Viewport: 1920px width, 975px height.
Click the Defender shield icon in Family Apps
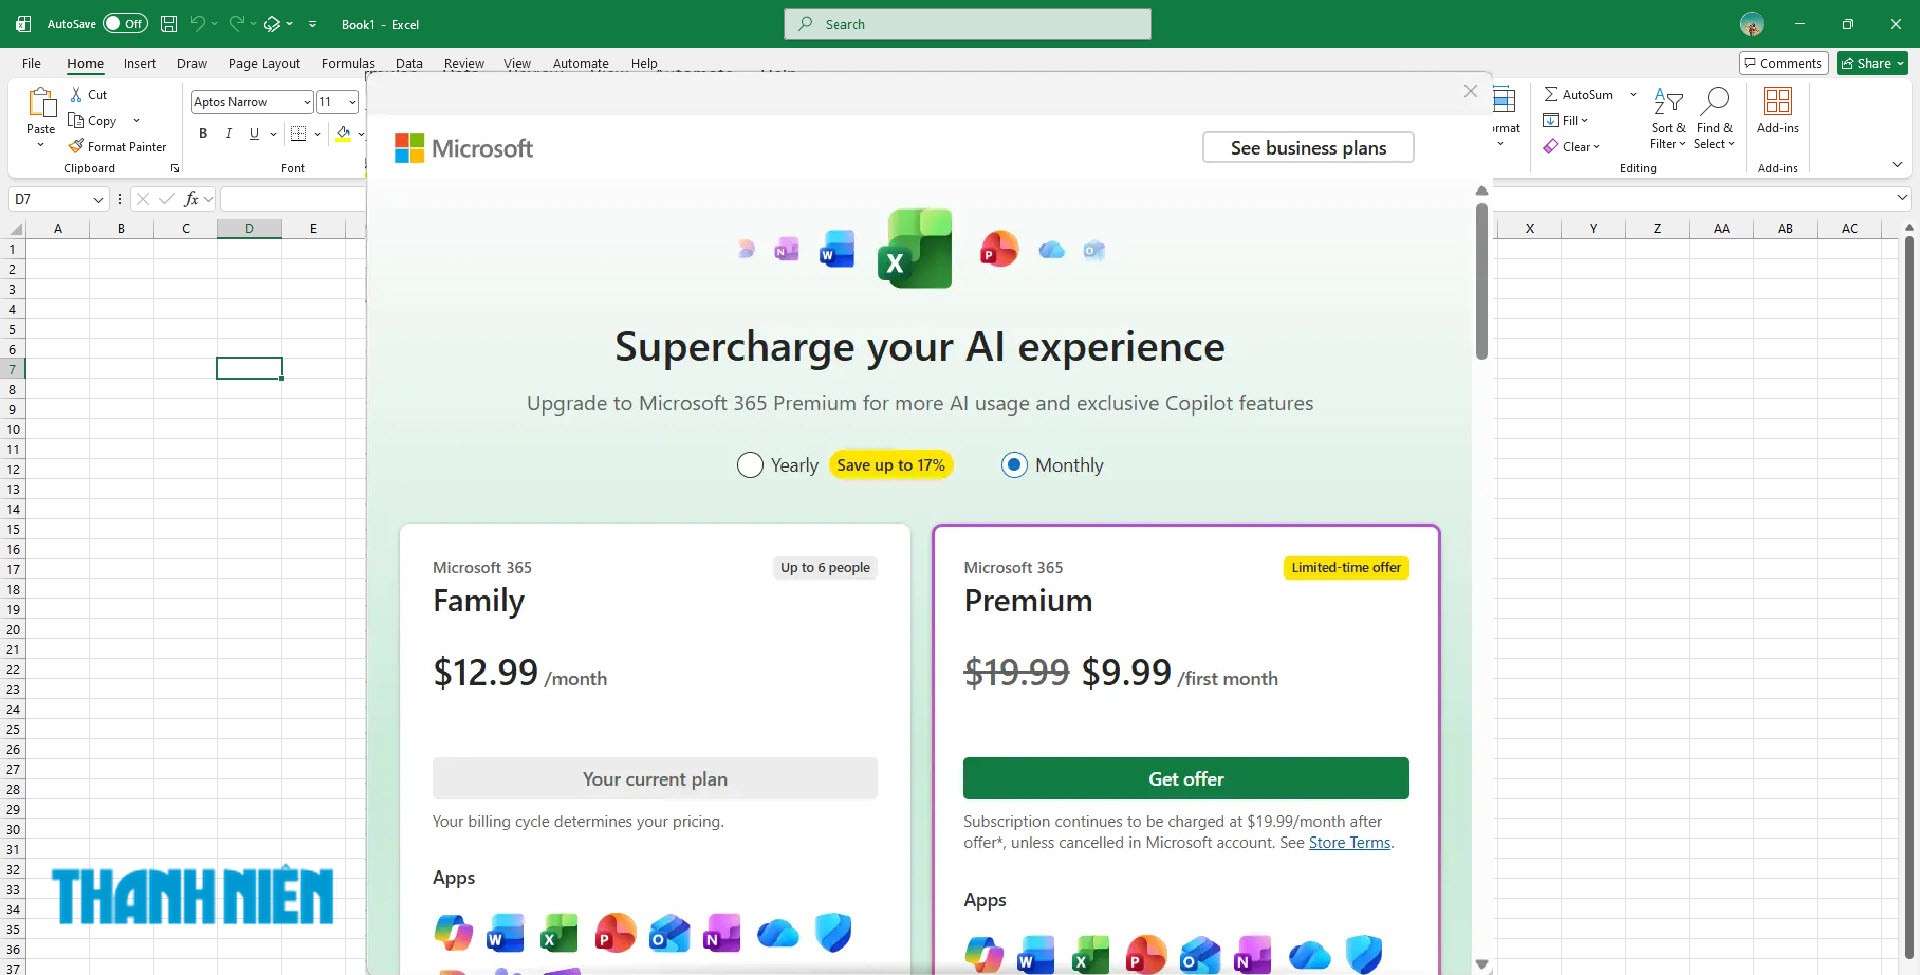(x=832, y=932)
